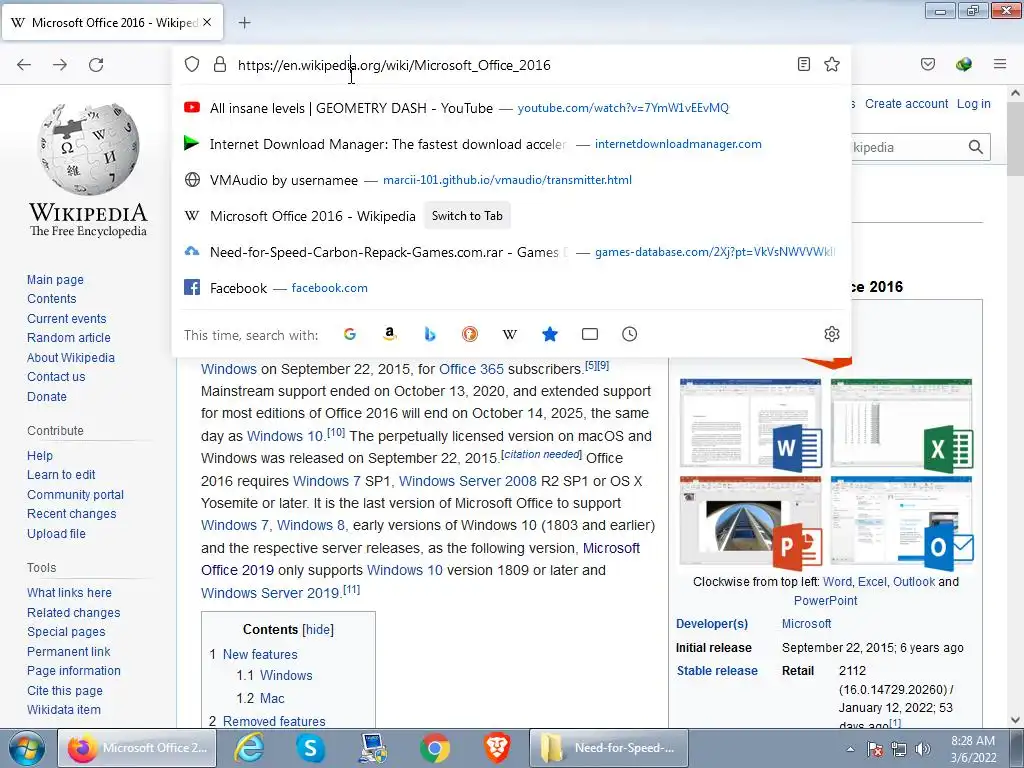Open the Donate link

click(x=47, y=396)
